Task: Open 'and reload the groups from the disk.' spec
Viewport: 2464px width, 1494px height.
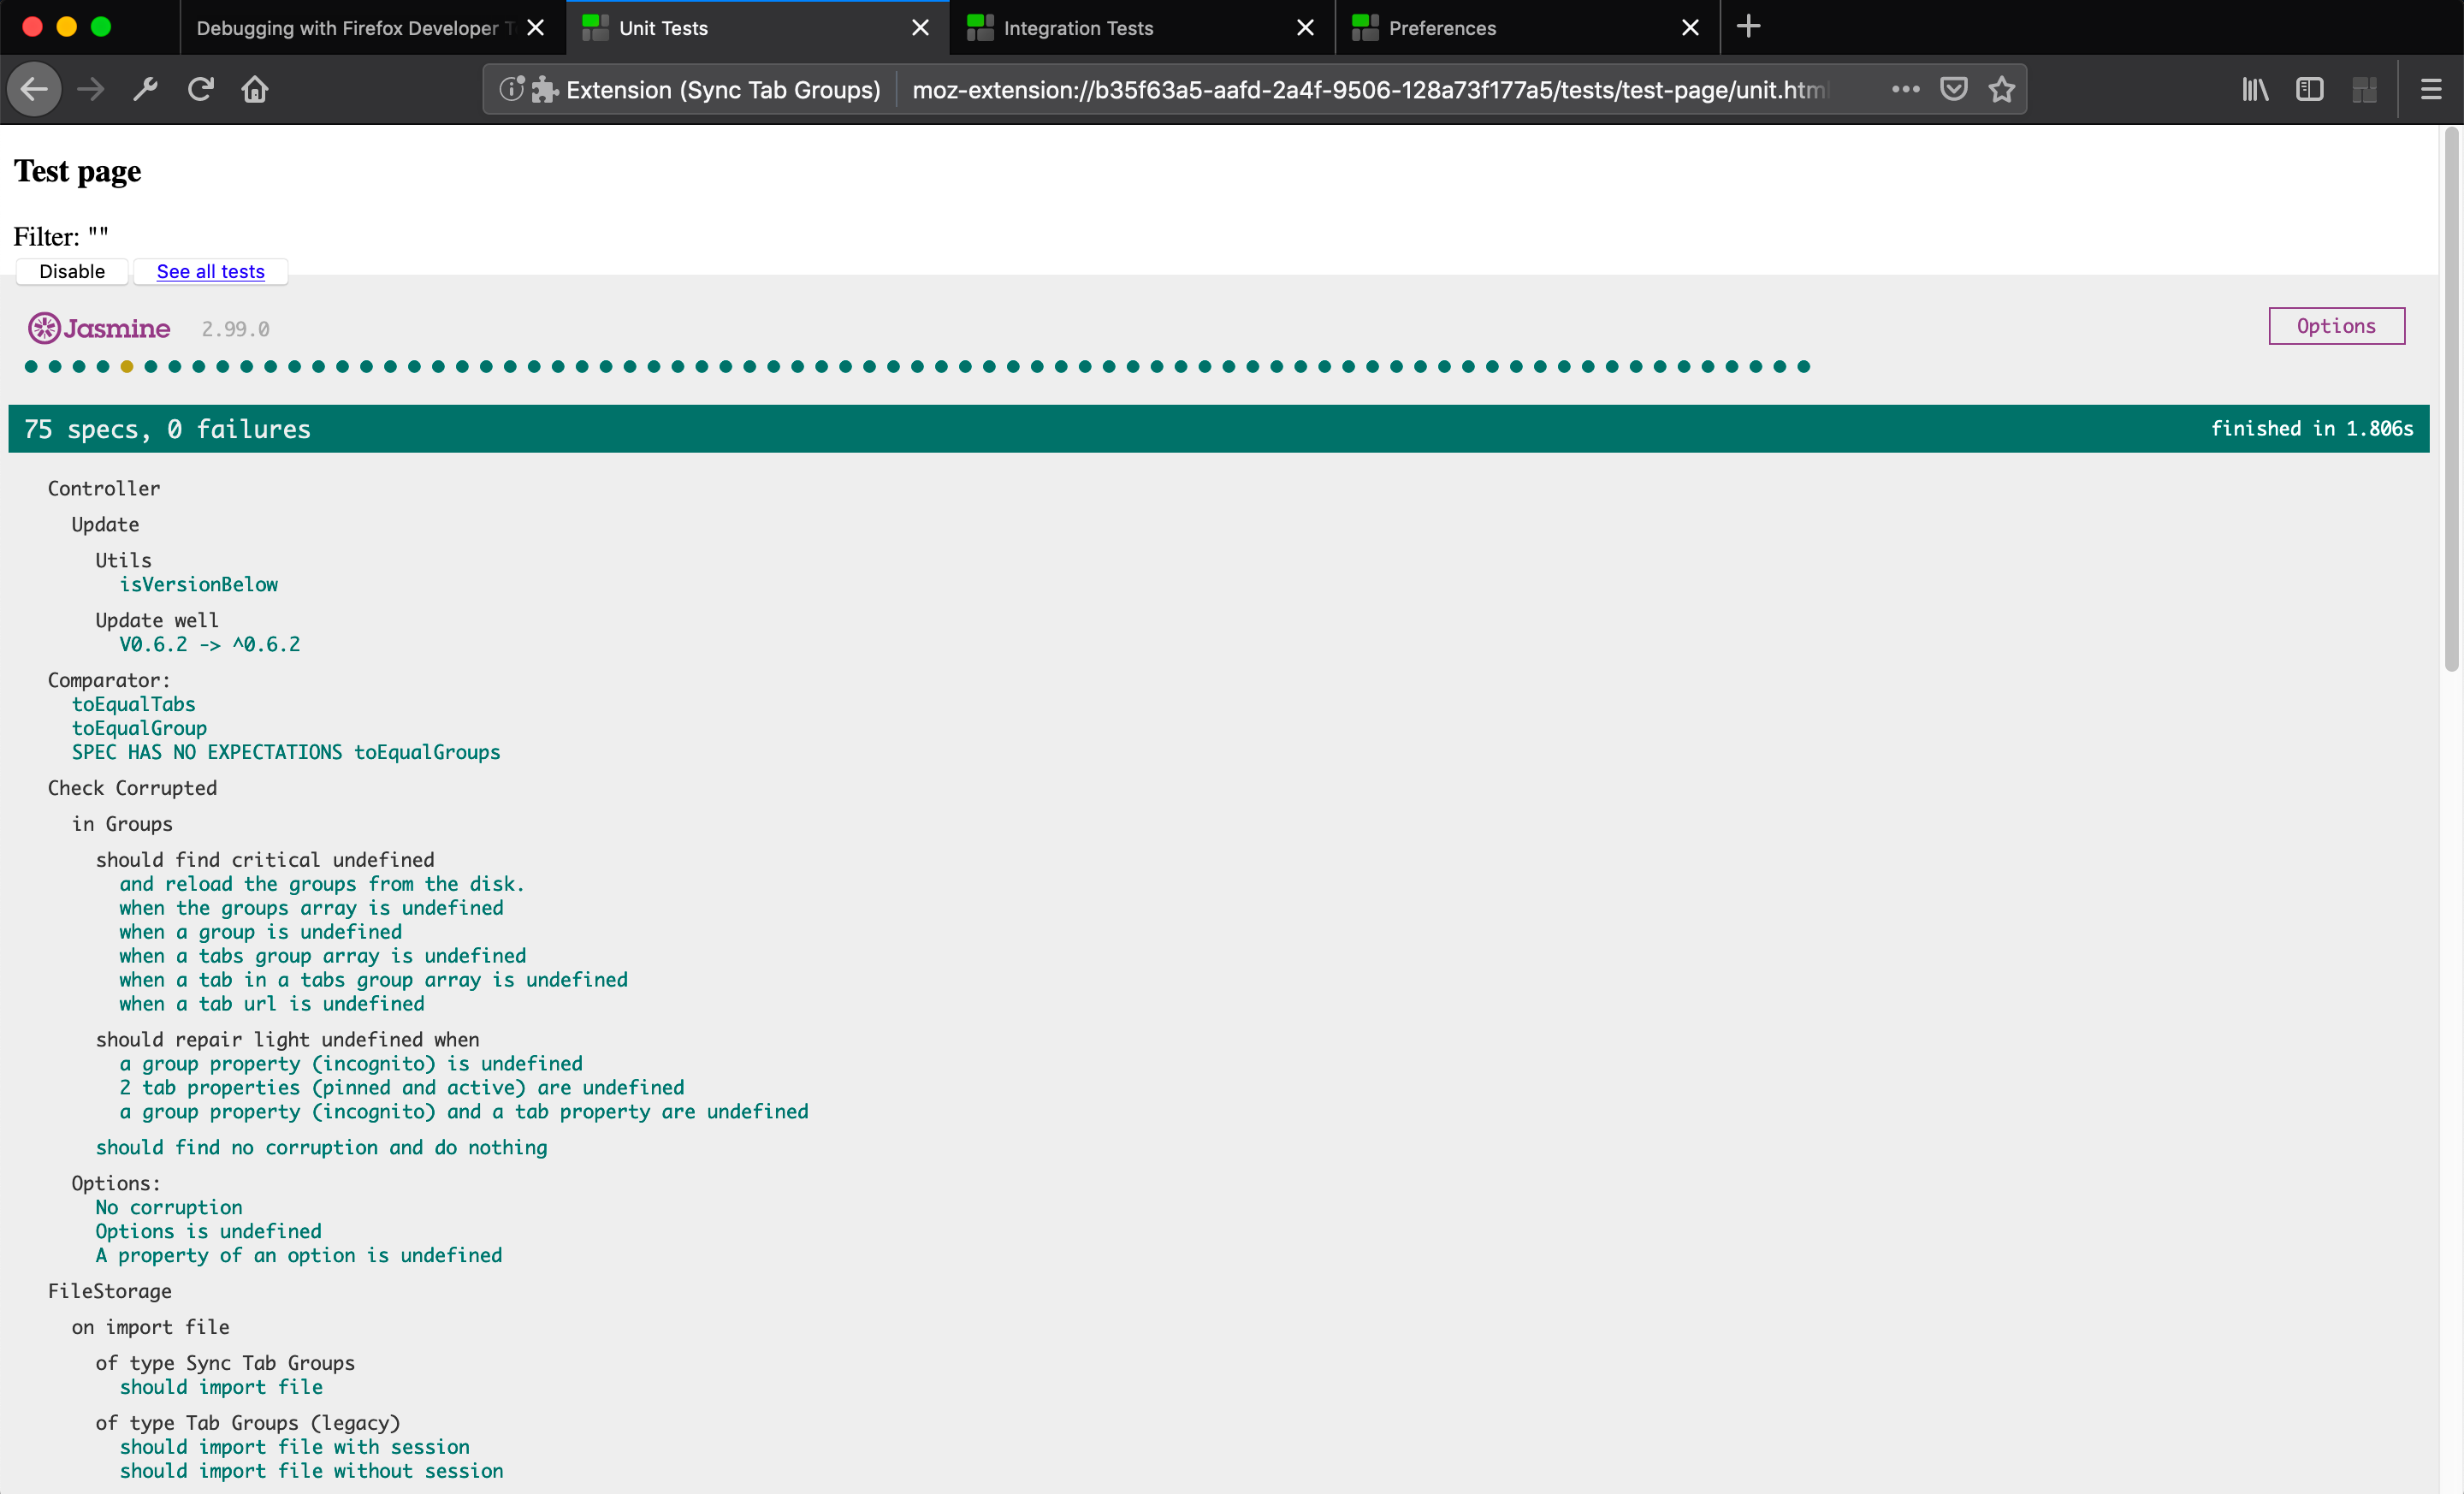Action: click(322, 885)
